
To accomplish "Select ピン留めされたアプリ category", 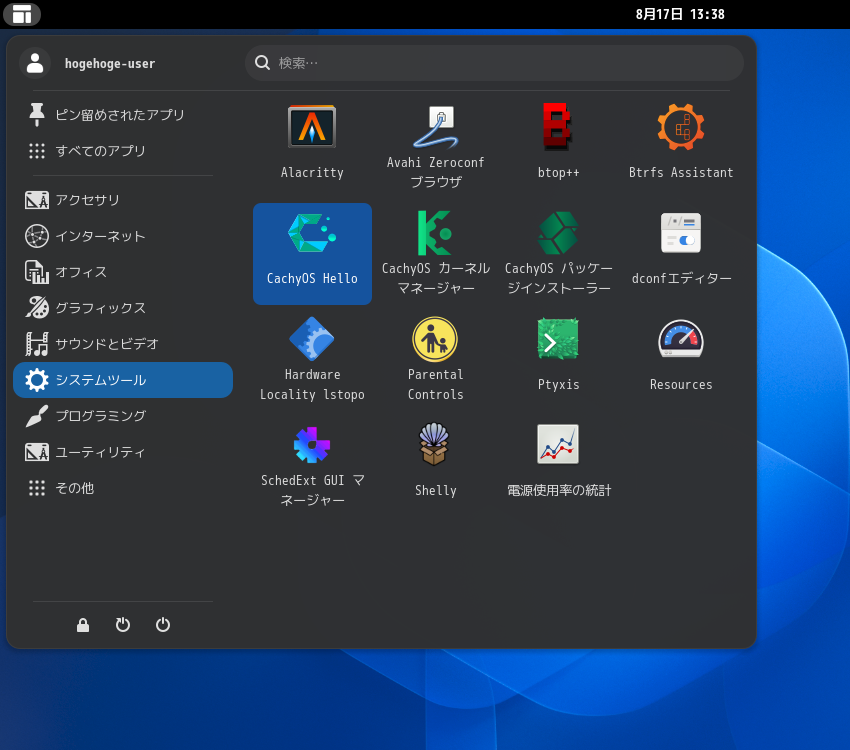I will [123, 115].
